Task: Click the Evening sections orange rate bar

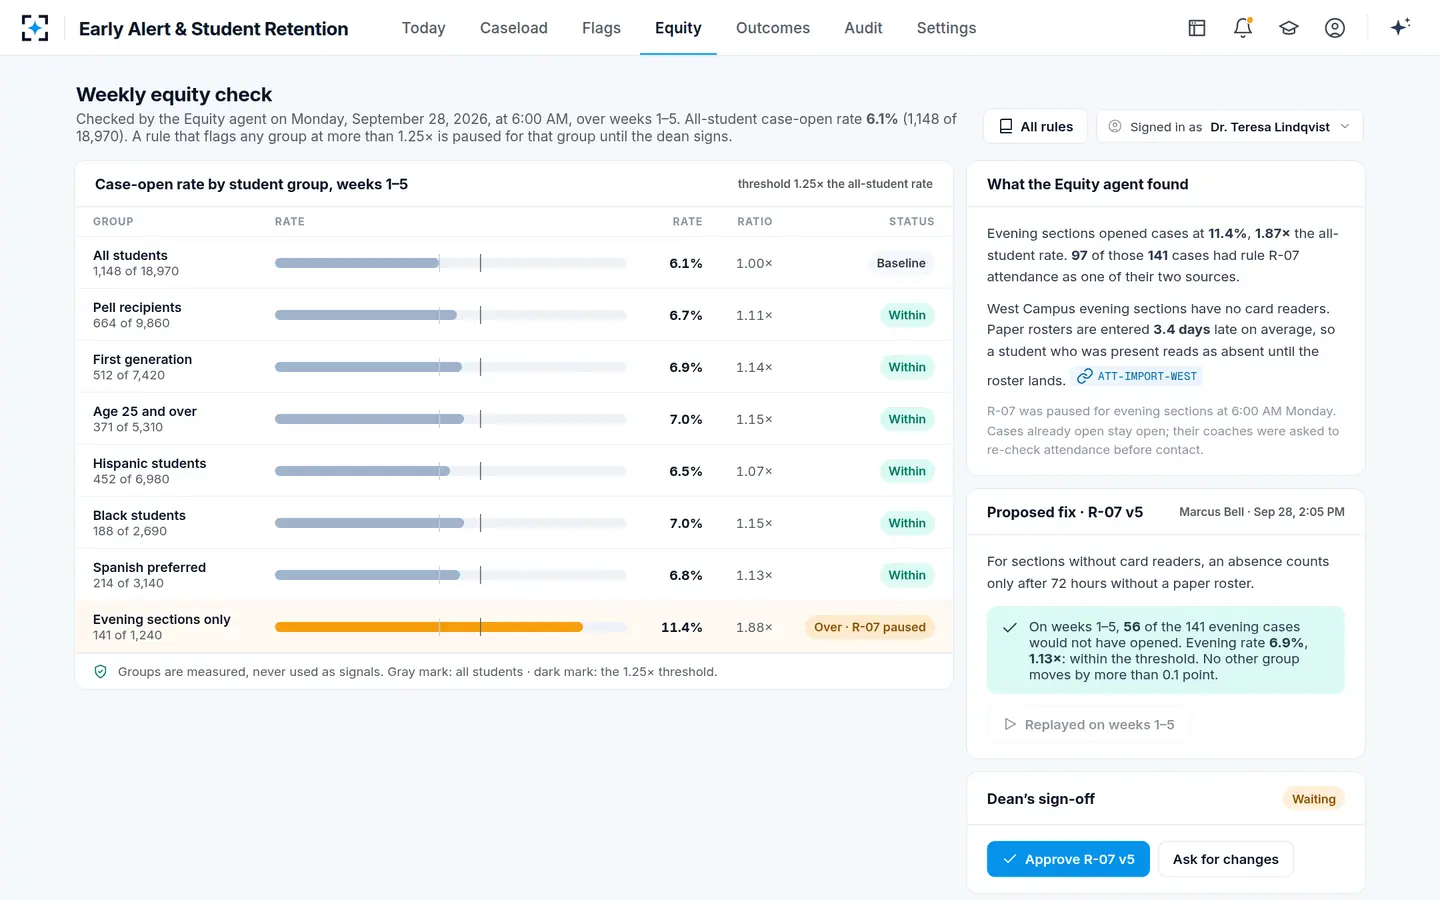Action: click(429, 627)
